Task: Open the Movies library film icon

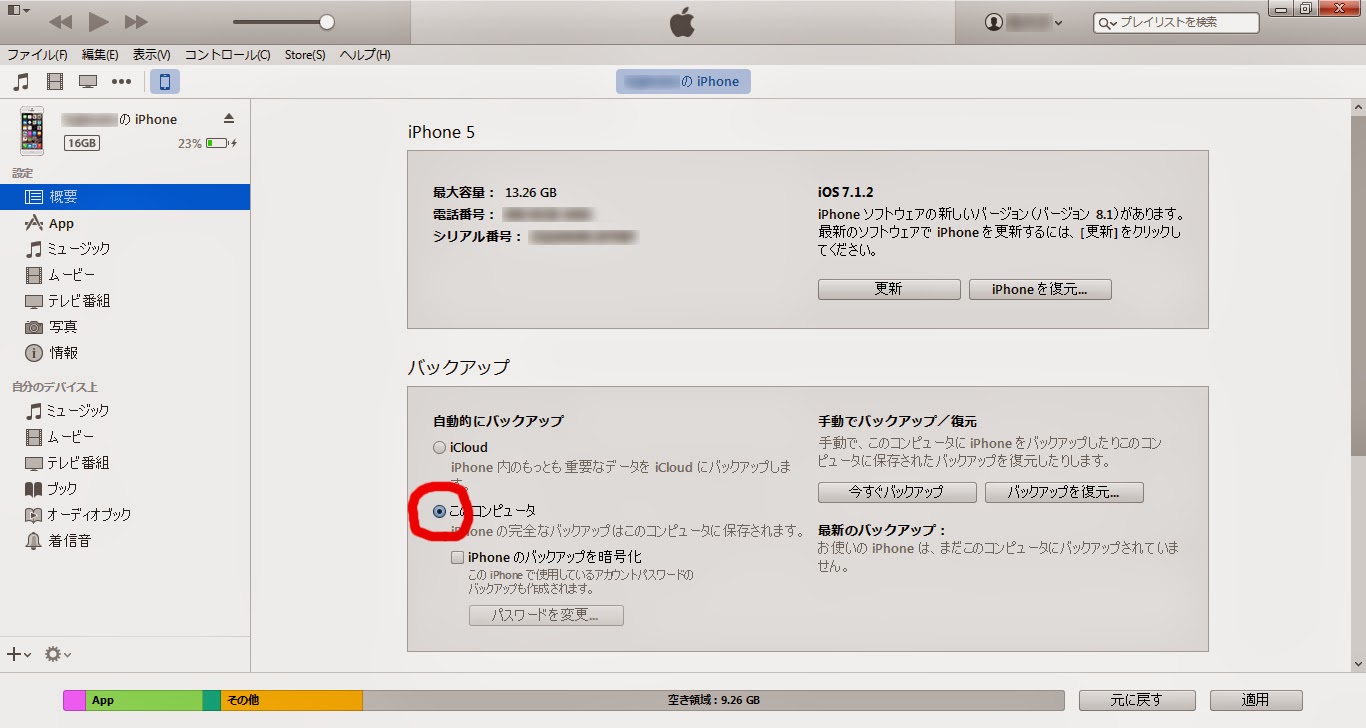Action: [x=55, y=82]
